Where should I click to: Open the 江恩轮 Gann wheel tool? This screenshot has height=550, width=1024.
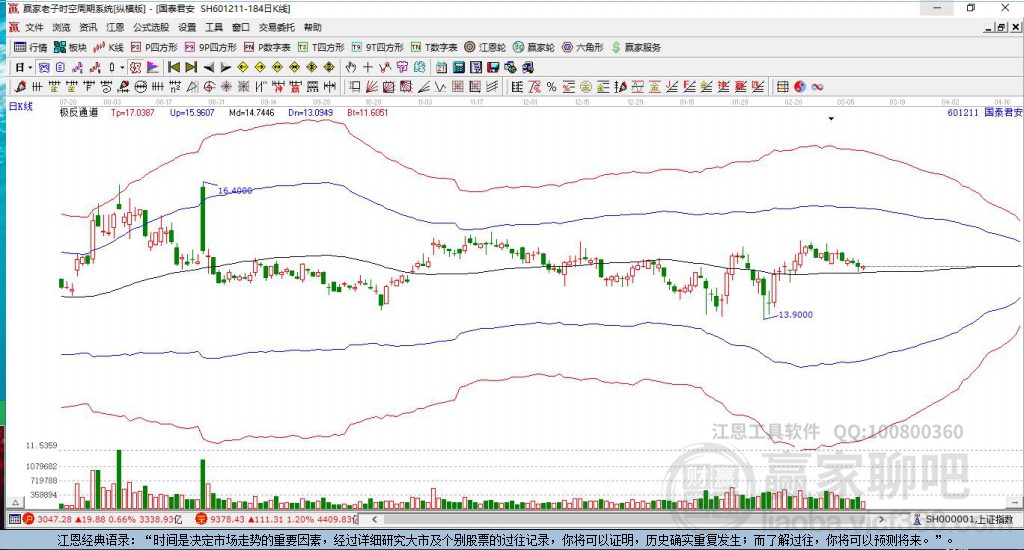pyautogui.click(x=485, y=47)
